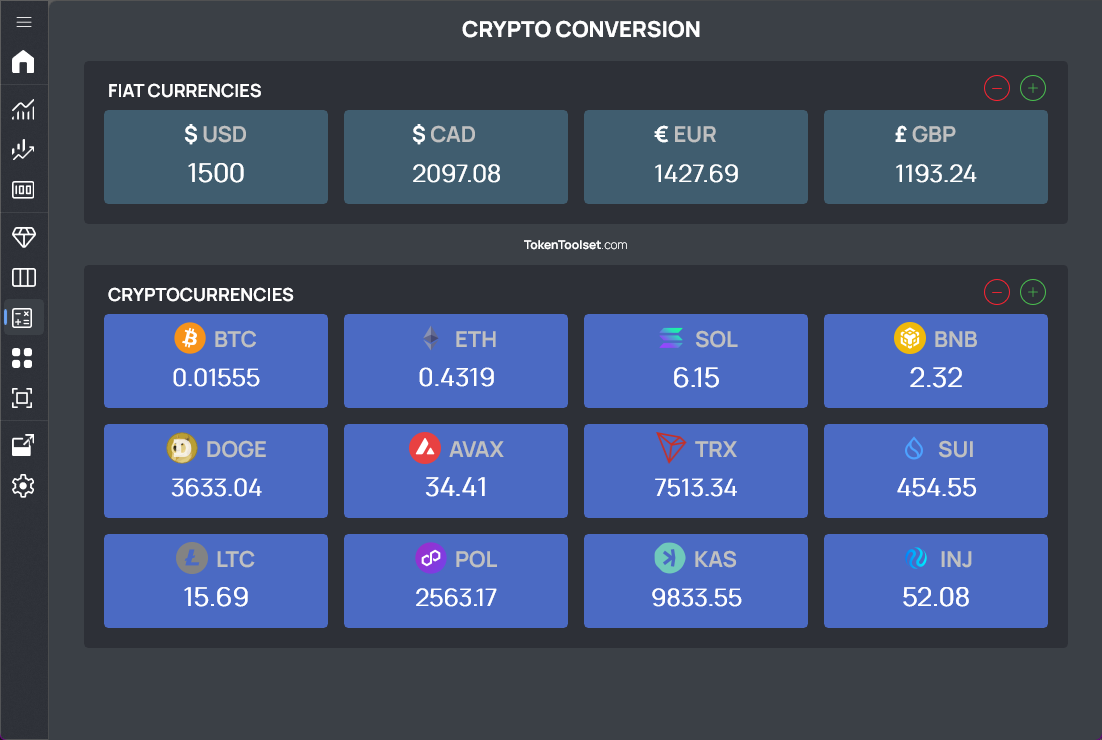Viewport: 1102px width, 740px height.
Task: Edit the LTC value 15.69
Action: point(216,597)
